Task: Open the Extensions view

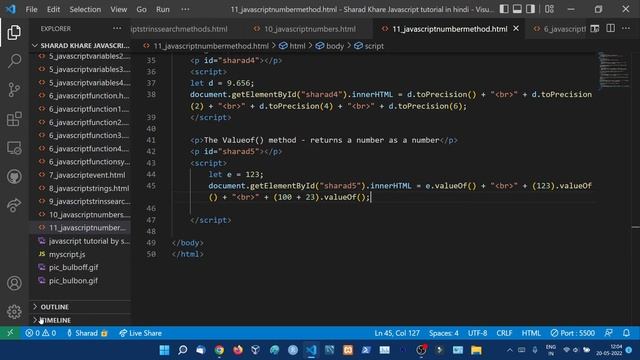Action: click(14, 119)
